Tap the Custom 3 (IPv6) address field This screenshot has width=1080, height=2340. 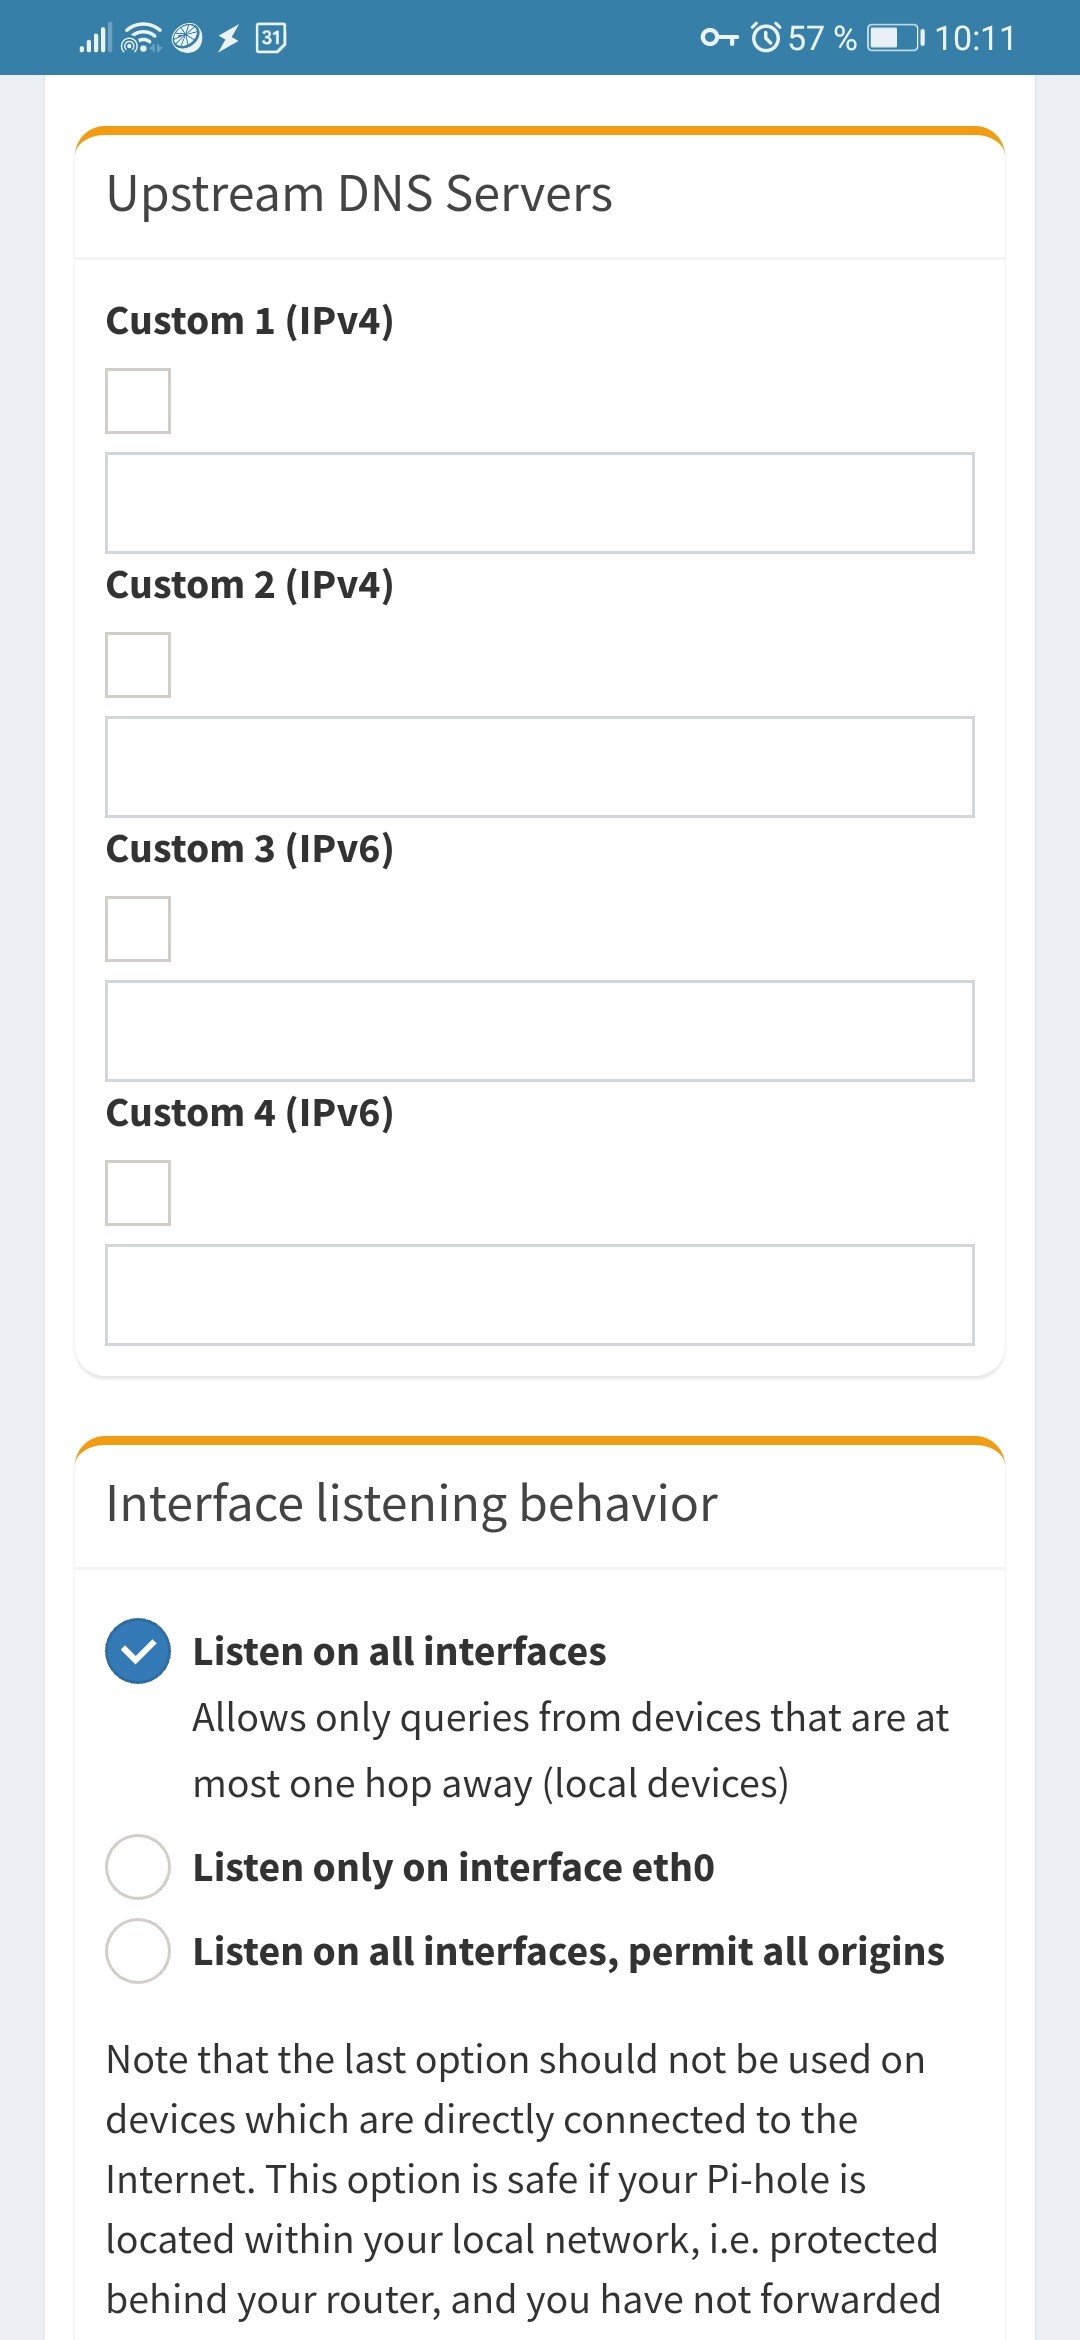click(540, 1031)
